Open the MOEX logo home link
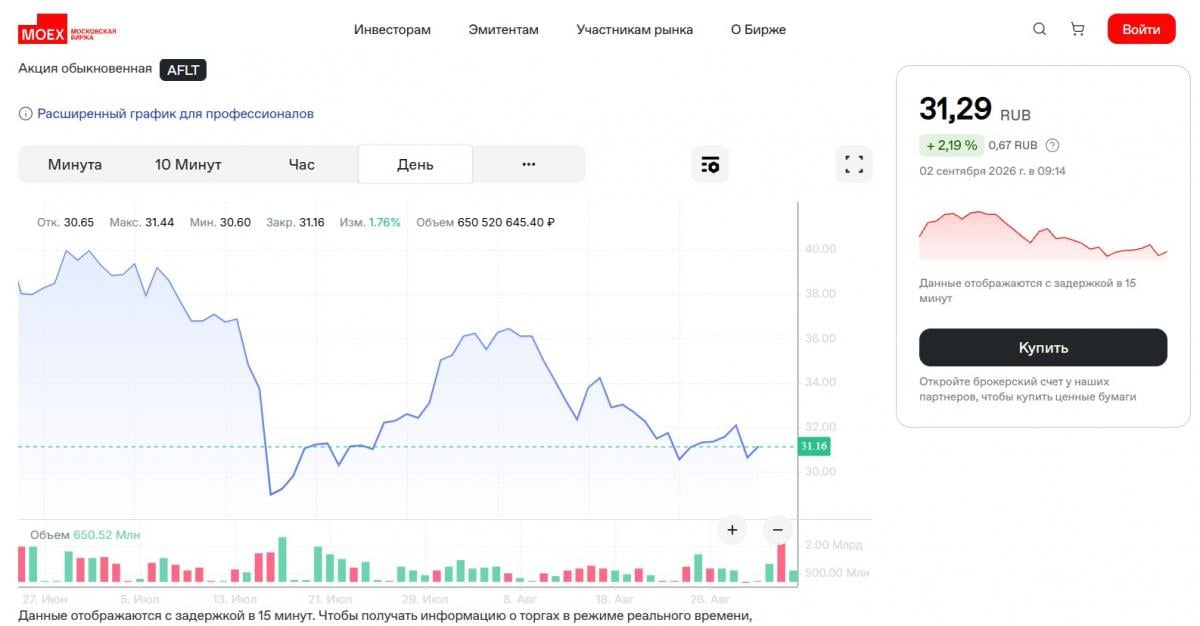 [67, 30]
